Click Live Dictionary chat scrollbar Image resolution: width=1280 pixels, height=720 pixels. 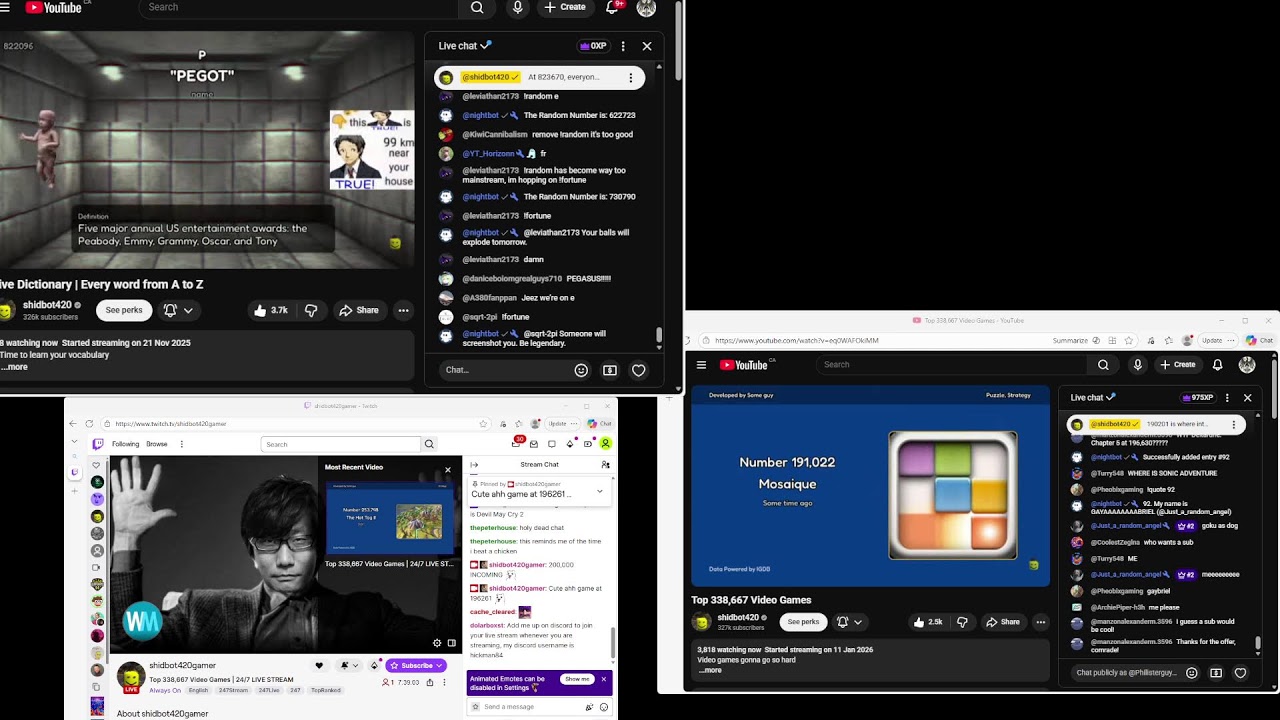tap(659, 336)
